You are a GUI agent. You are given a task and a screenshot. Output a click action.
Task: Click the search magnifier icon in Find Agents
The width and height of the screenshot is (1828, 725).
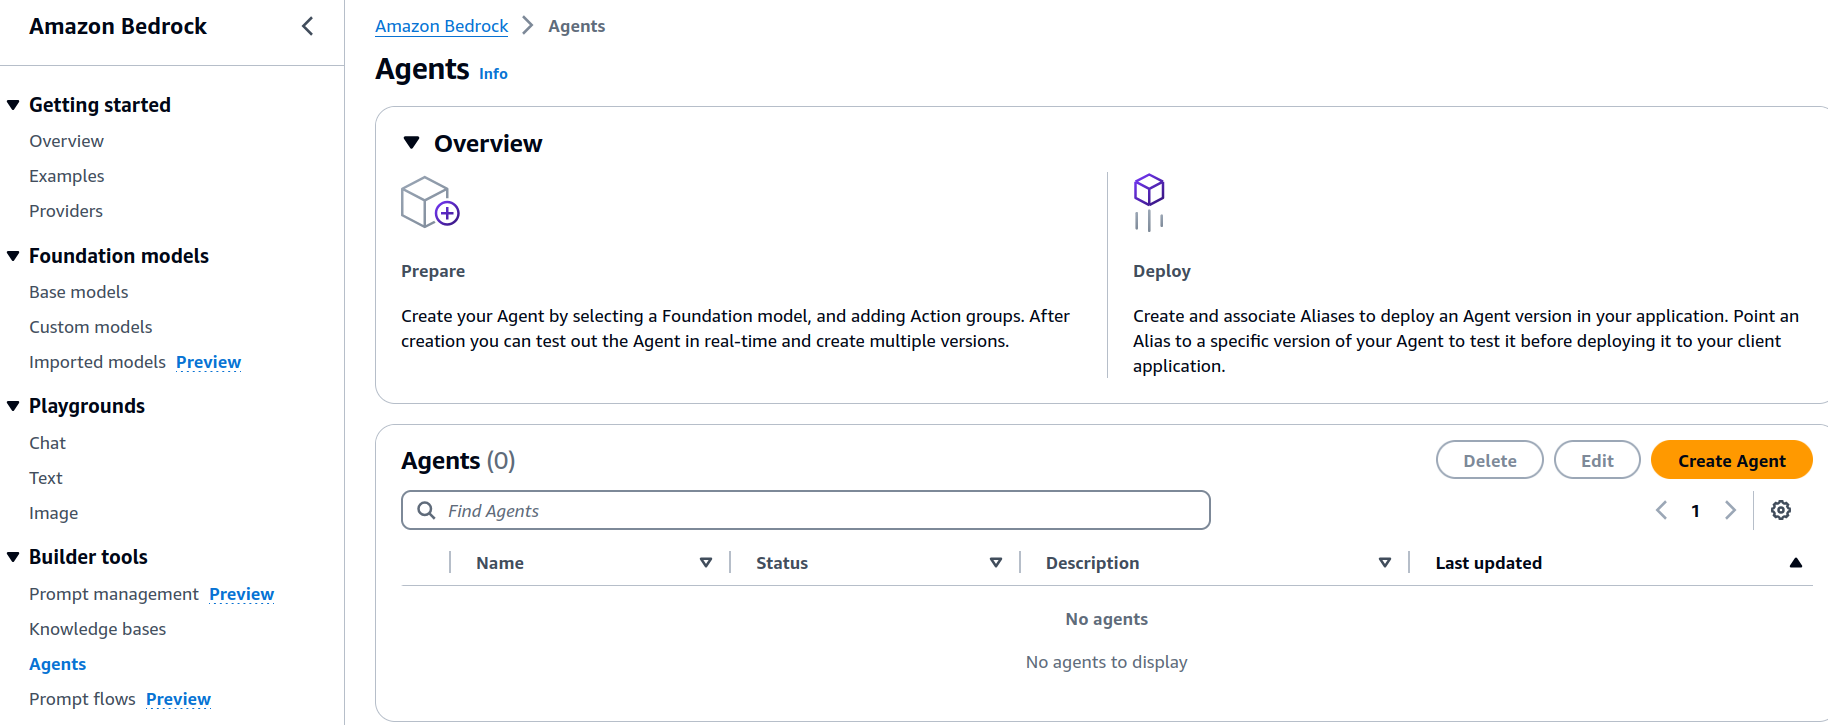426,510
